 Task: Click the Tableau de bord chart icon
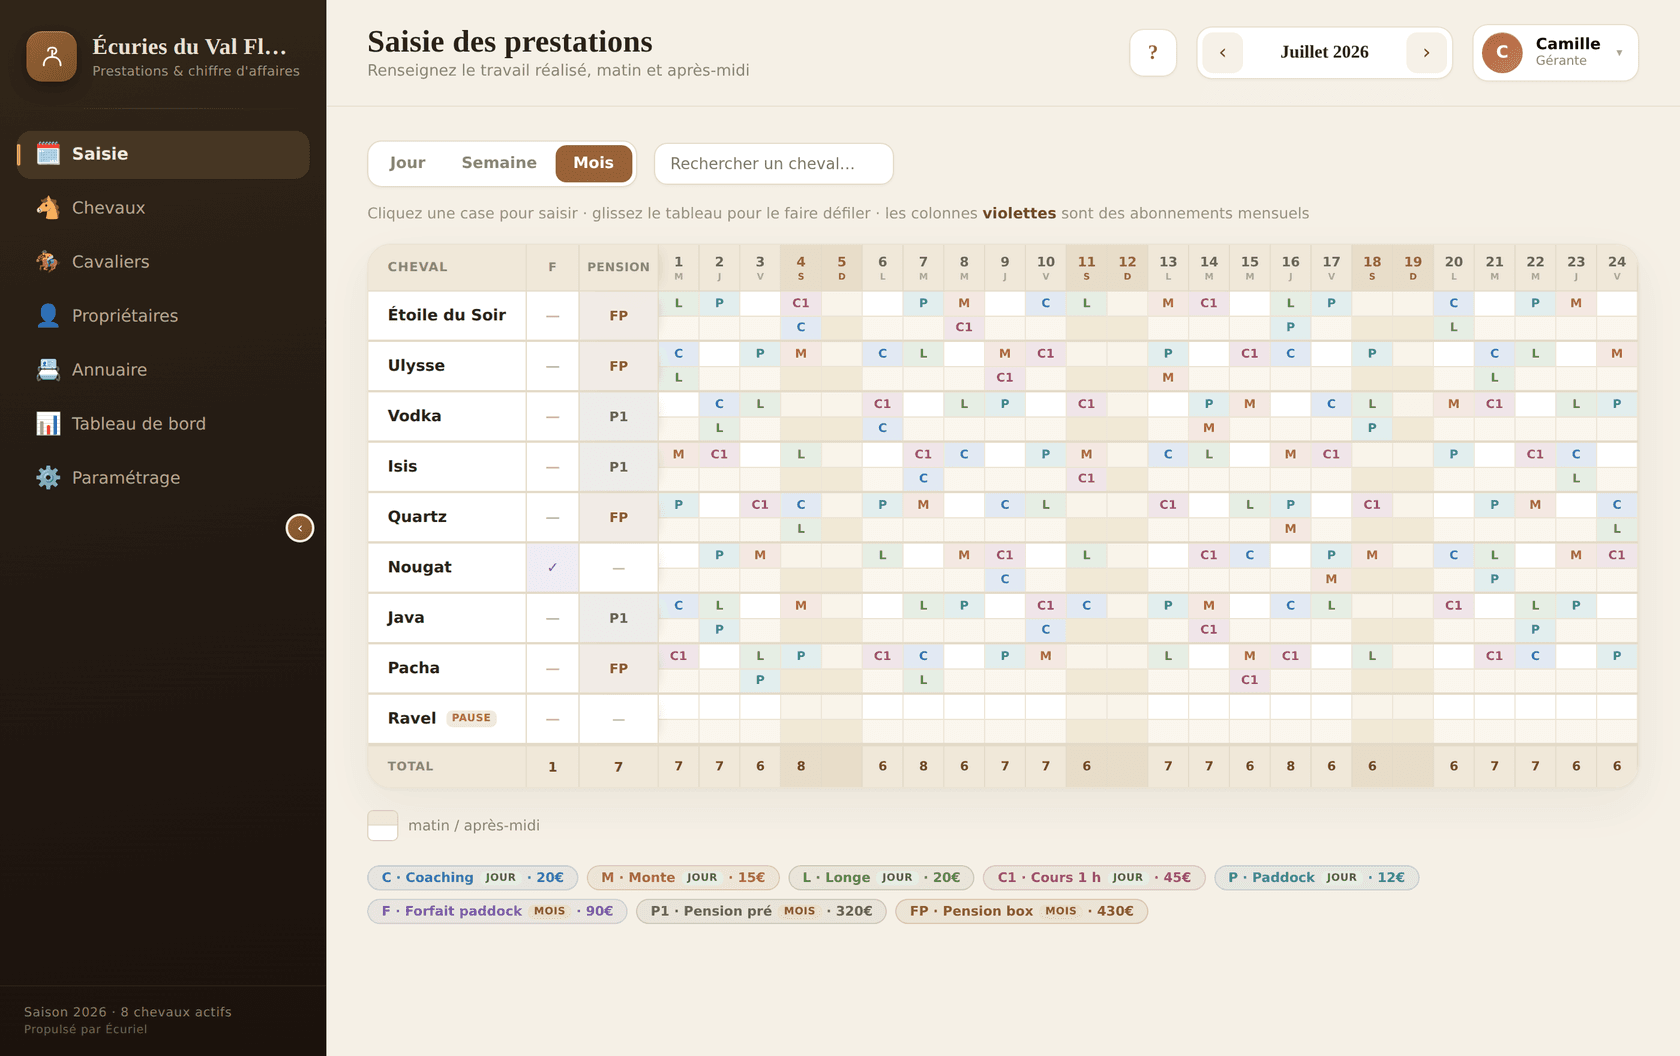coord(48,423)
